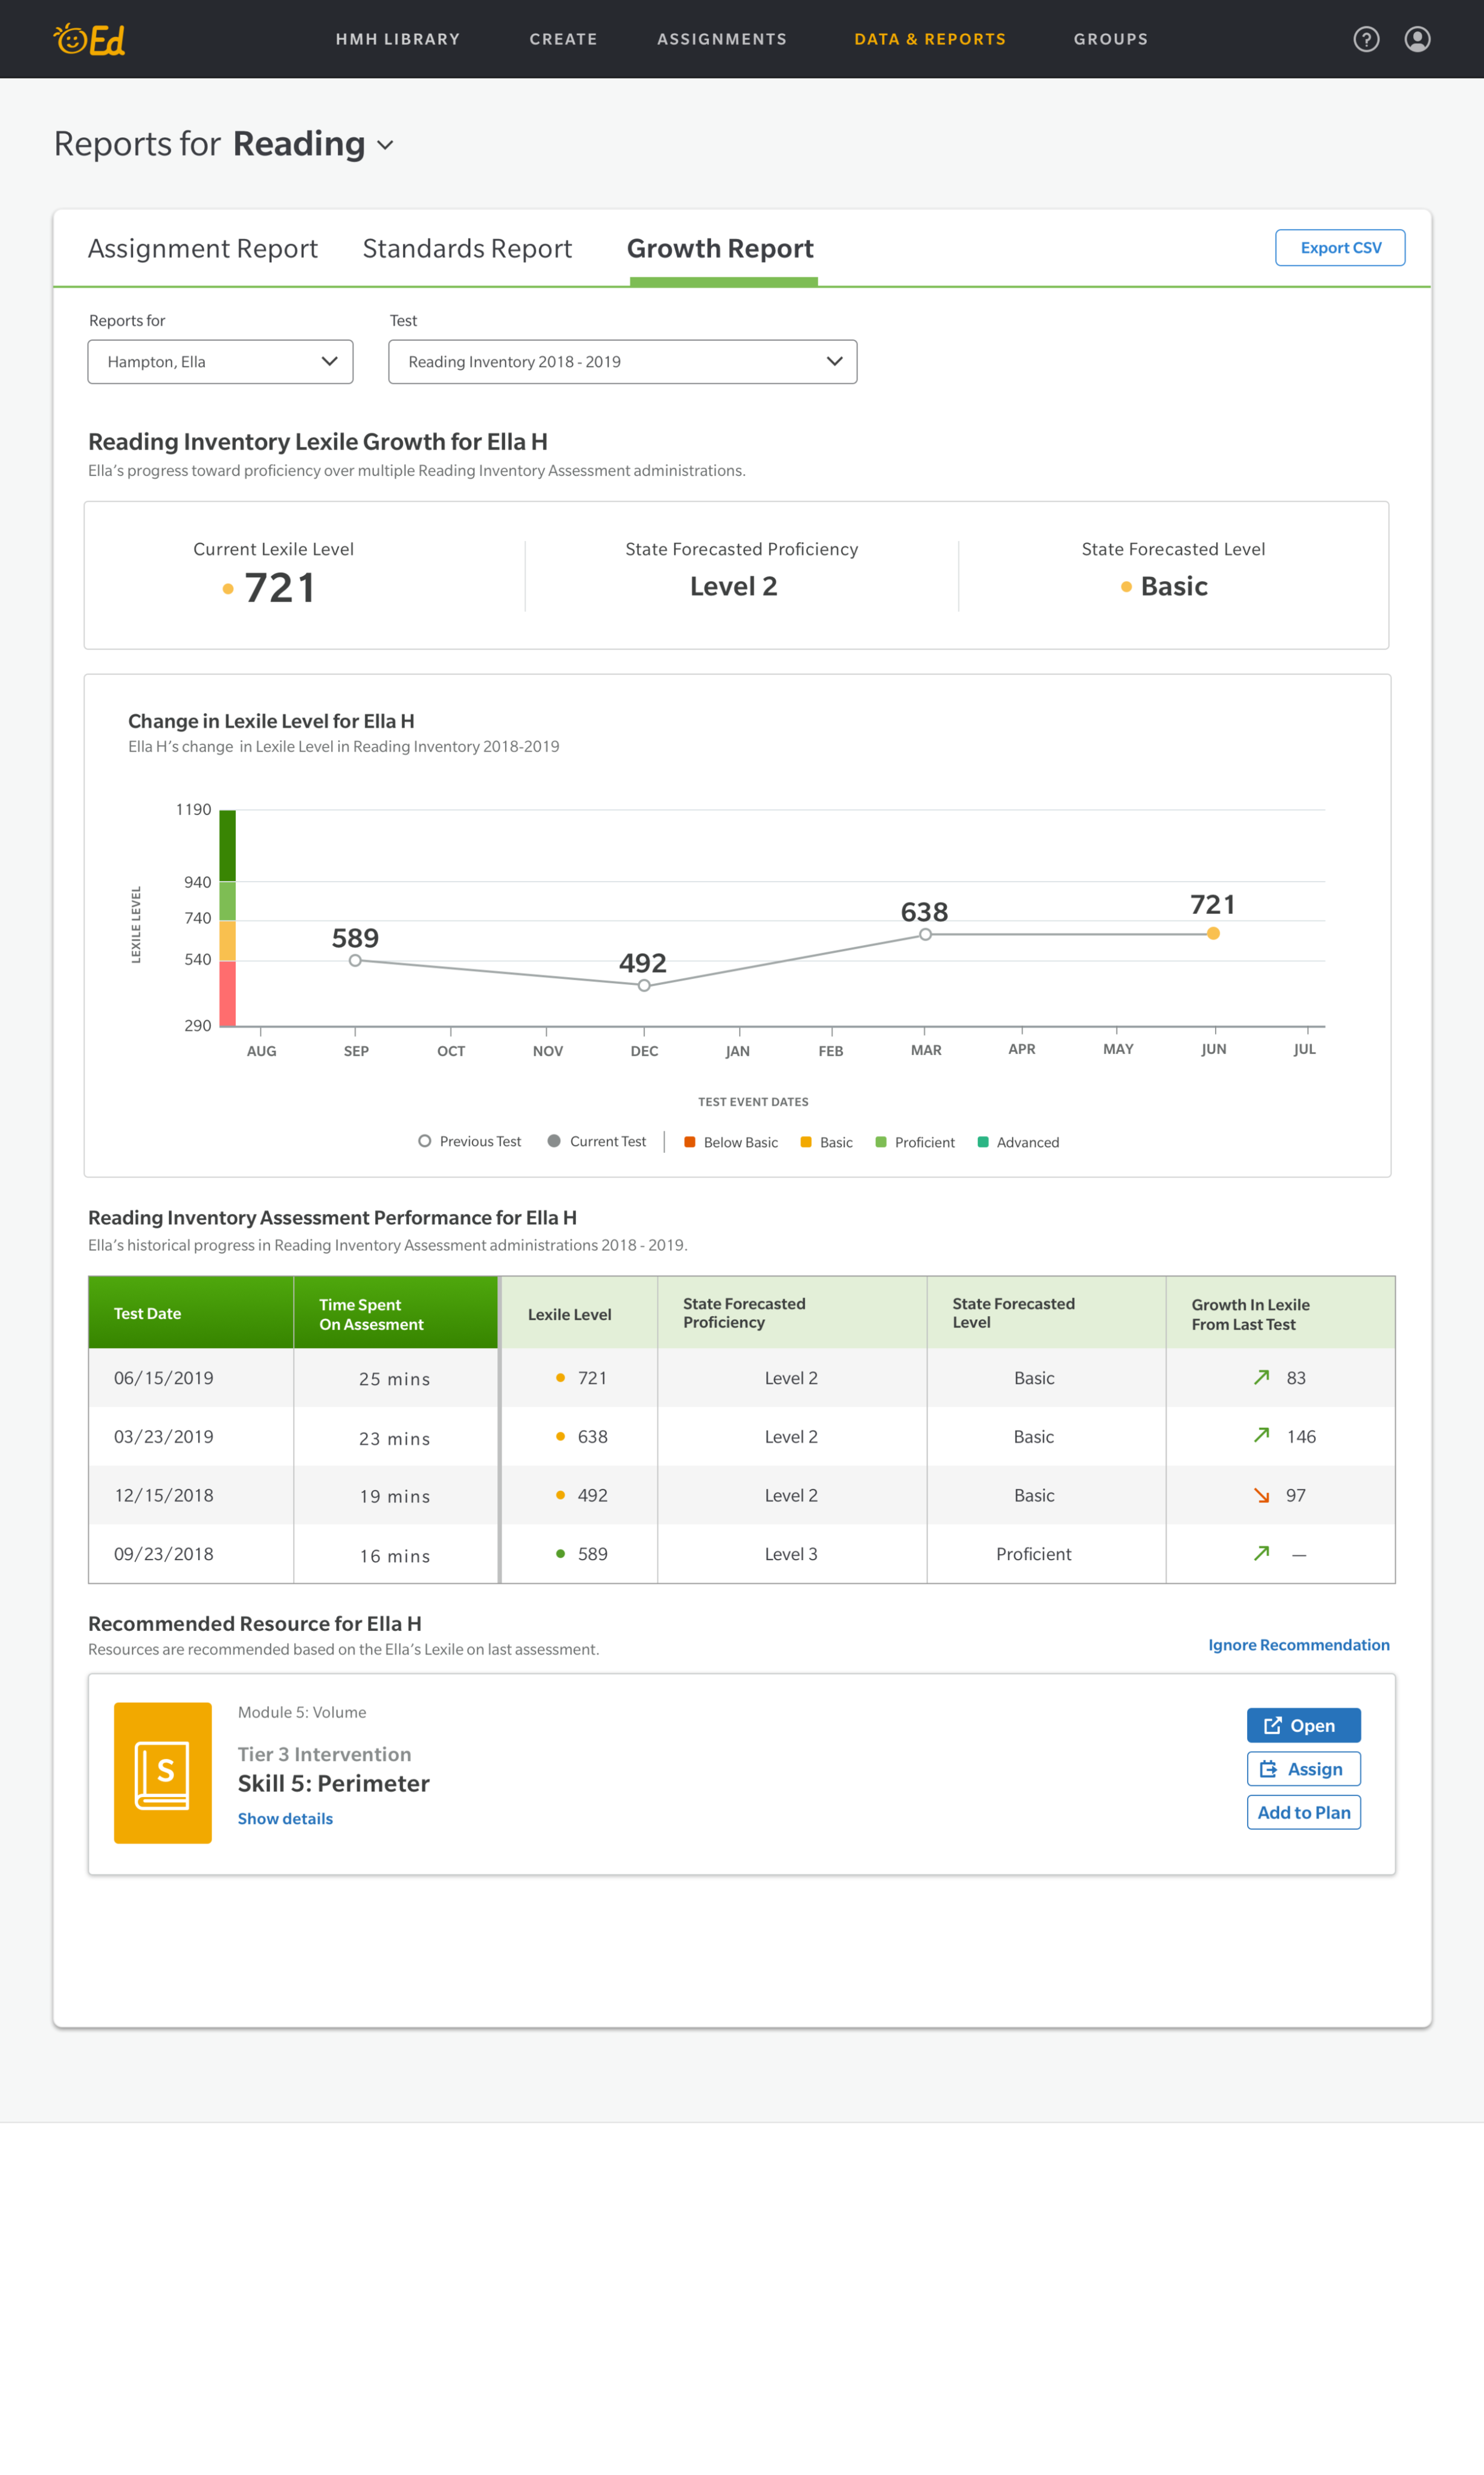
Task: Open the Hampton, Ella student dropdown
Action: tap(220, 361)
